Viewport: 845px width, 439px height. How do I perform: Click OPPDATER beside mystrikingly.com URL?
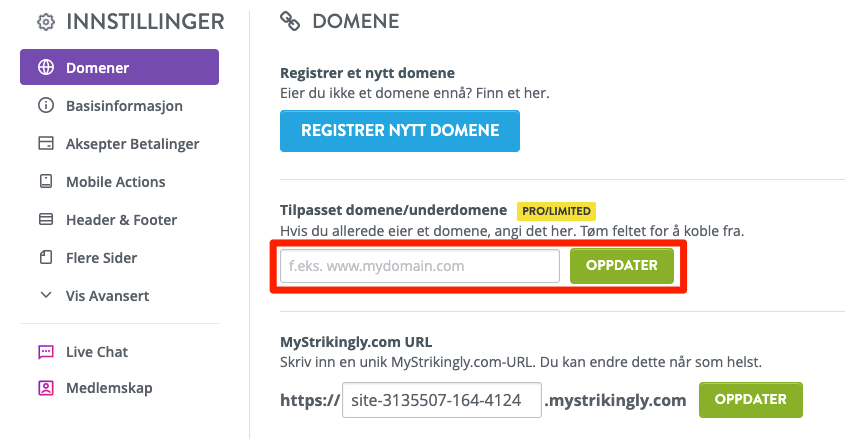tap(751, 400)
